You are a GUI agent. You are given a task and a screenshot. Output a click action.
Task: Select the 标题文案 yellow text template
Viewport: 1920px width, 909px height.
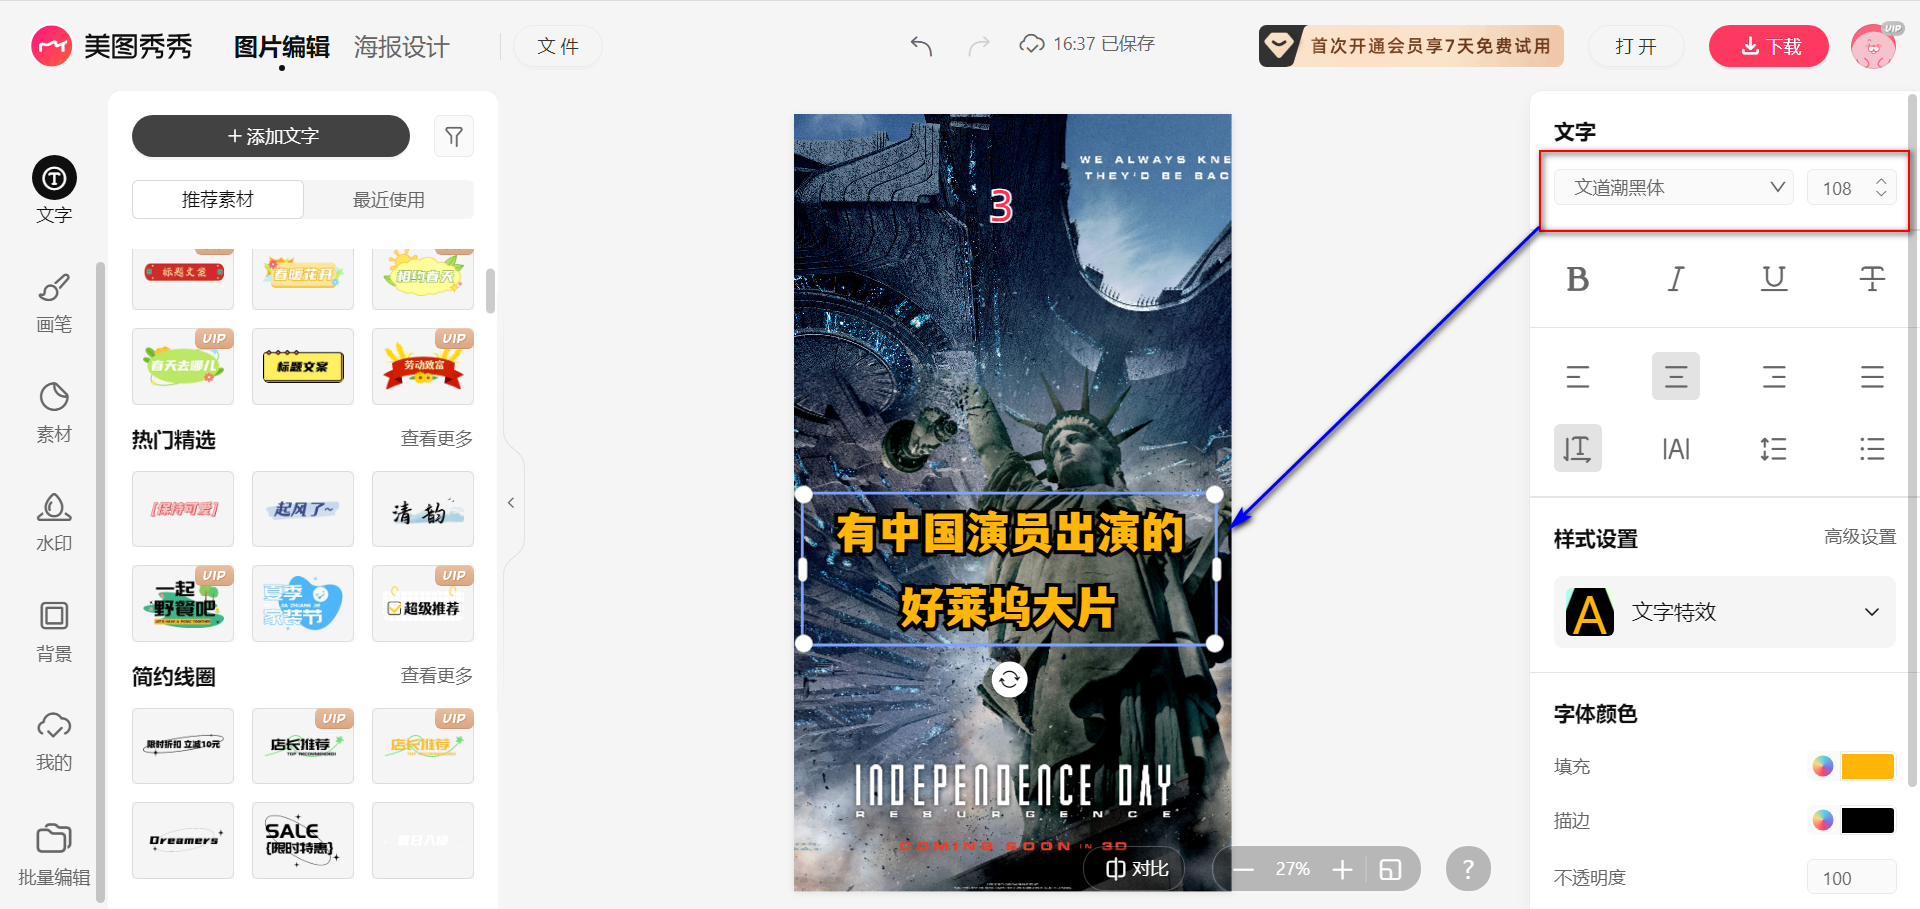point(303,366)
